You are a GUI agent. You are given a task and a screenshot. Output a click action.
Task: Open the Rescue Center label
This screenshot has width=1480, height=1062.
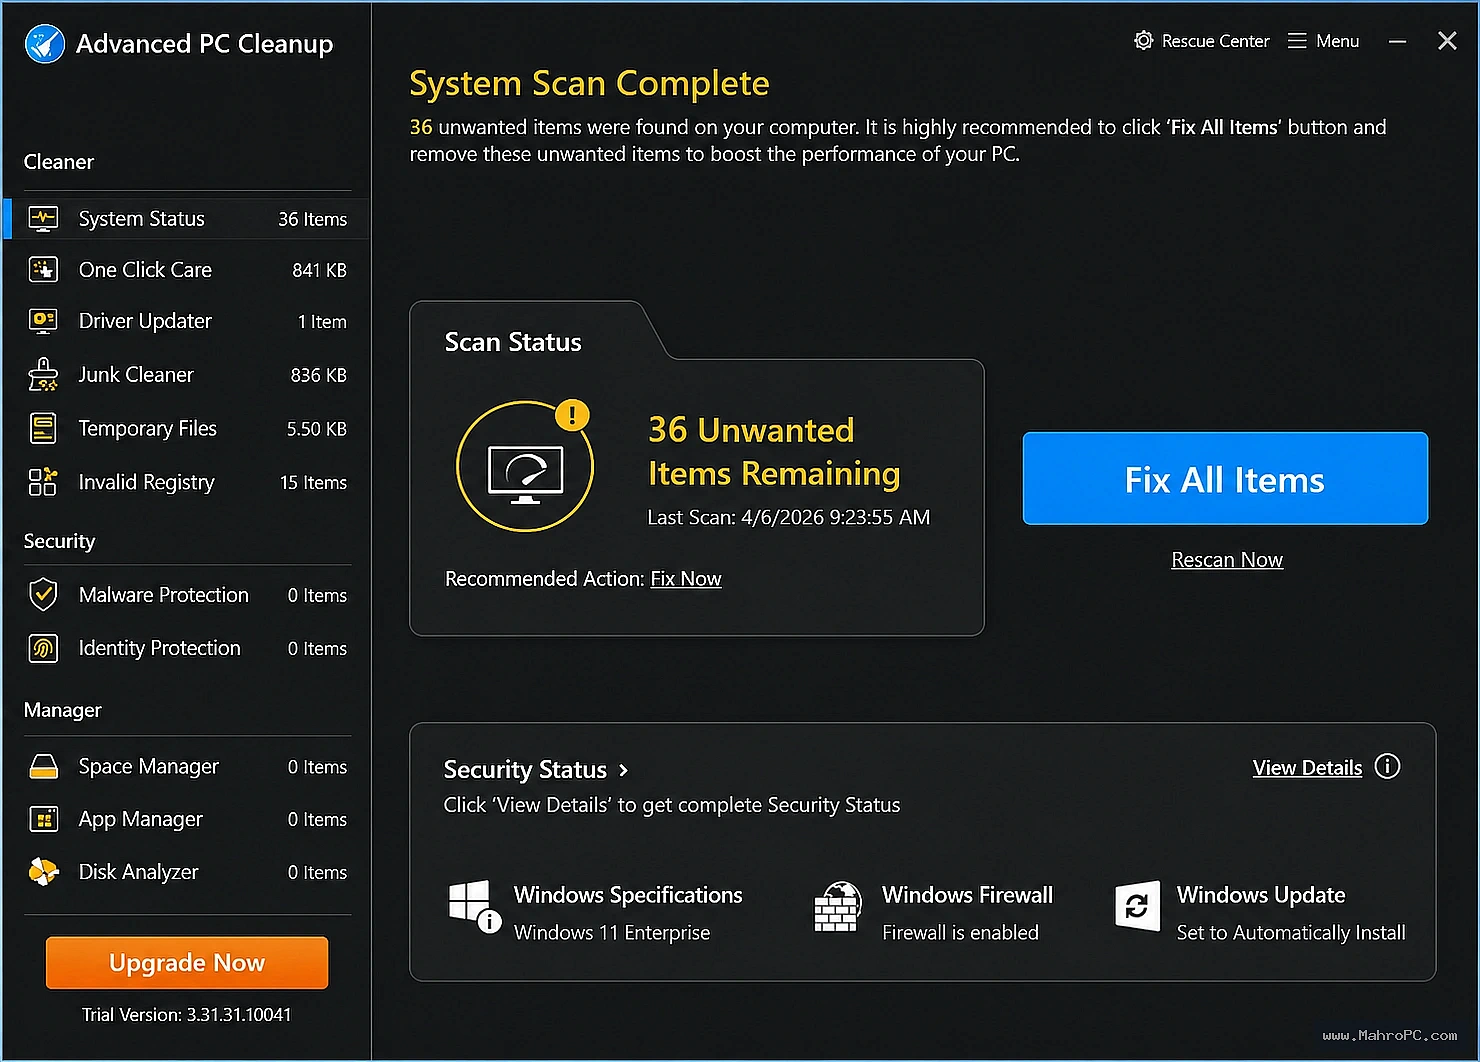[x=1215, y=41]
